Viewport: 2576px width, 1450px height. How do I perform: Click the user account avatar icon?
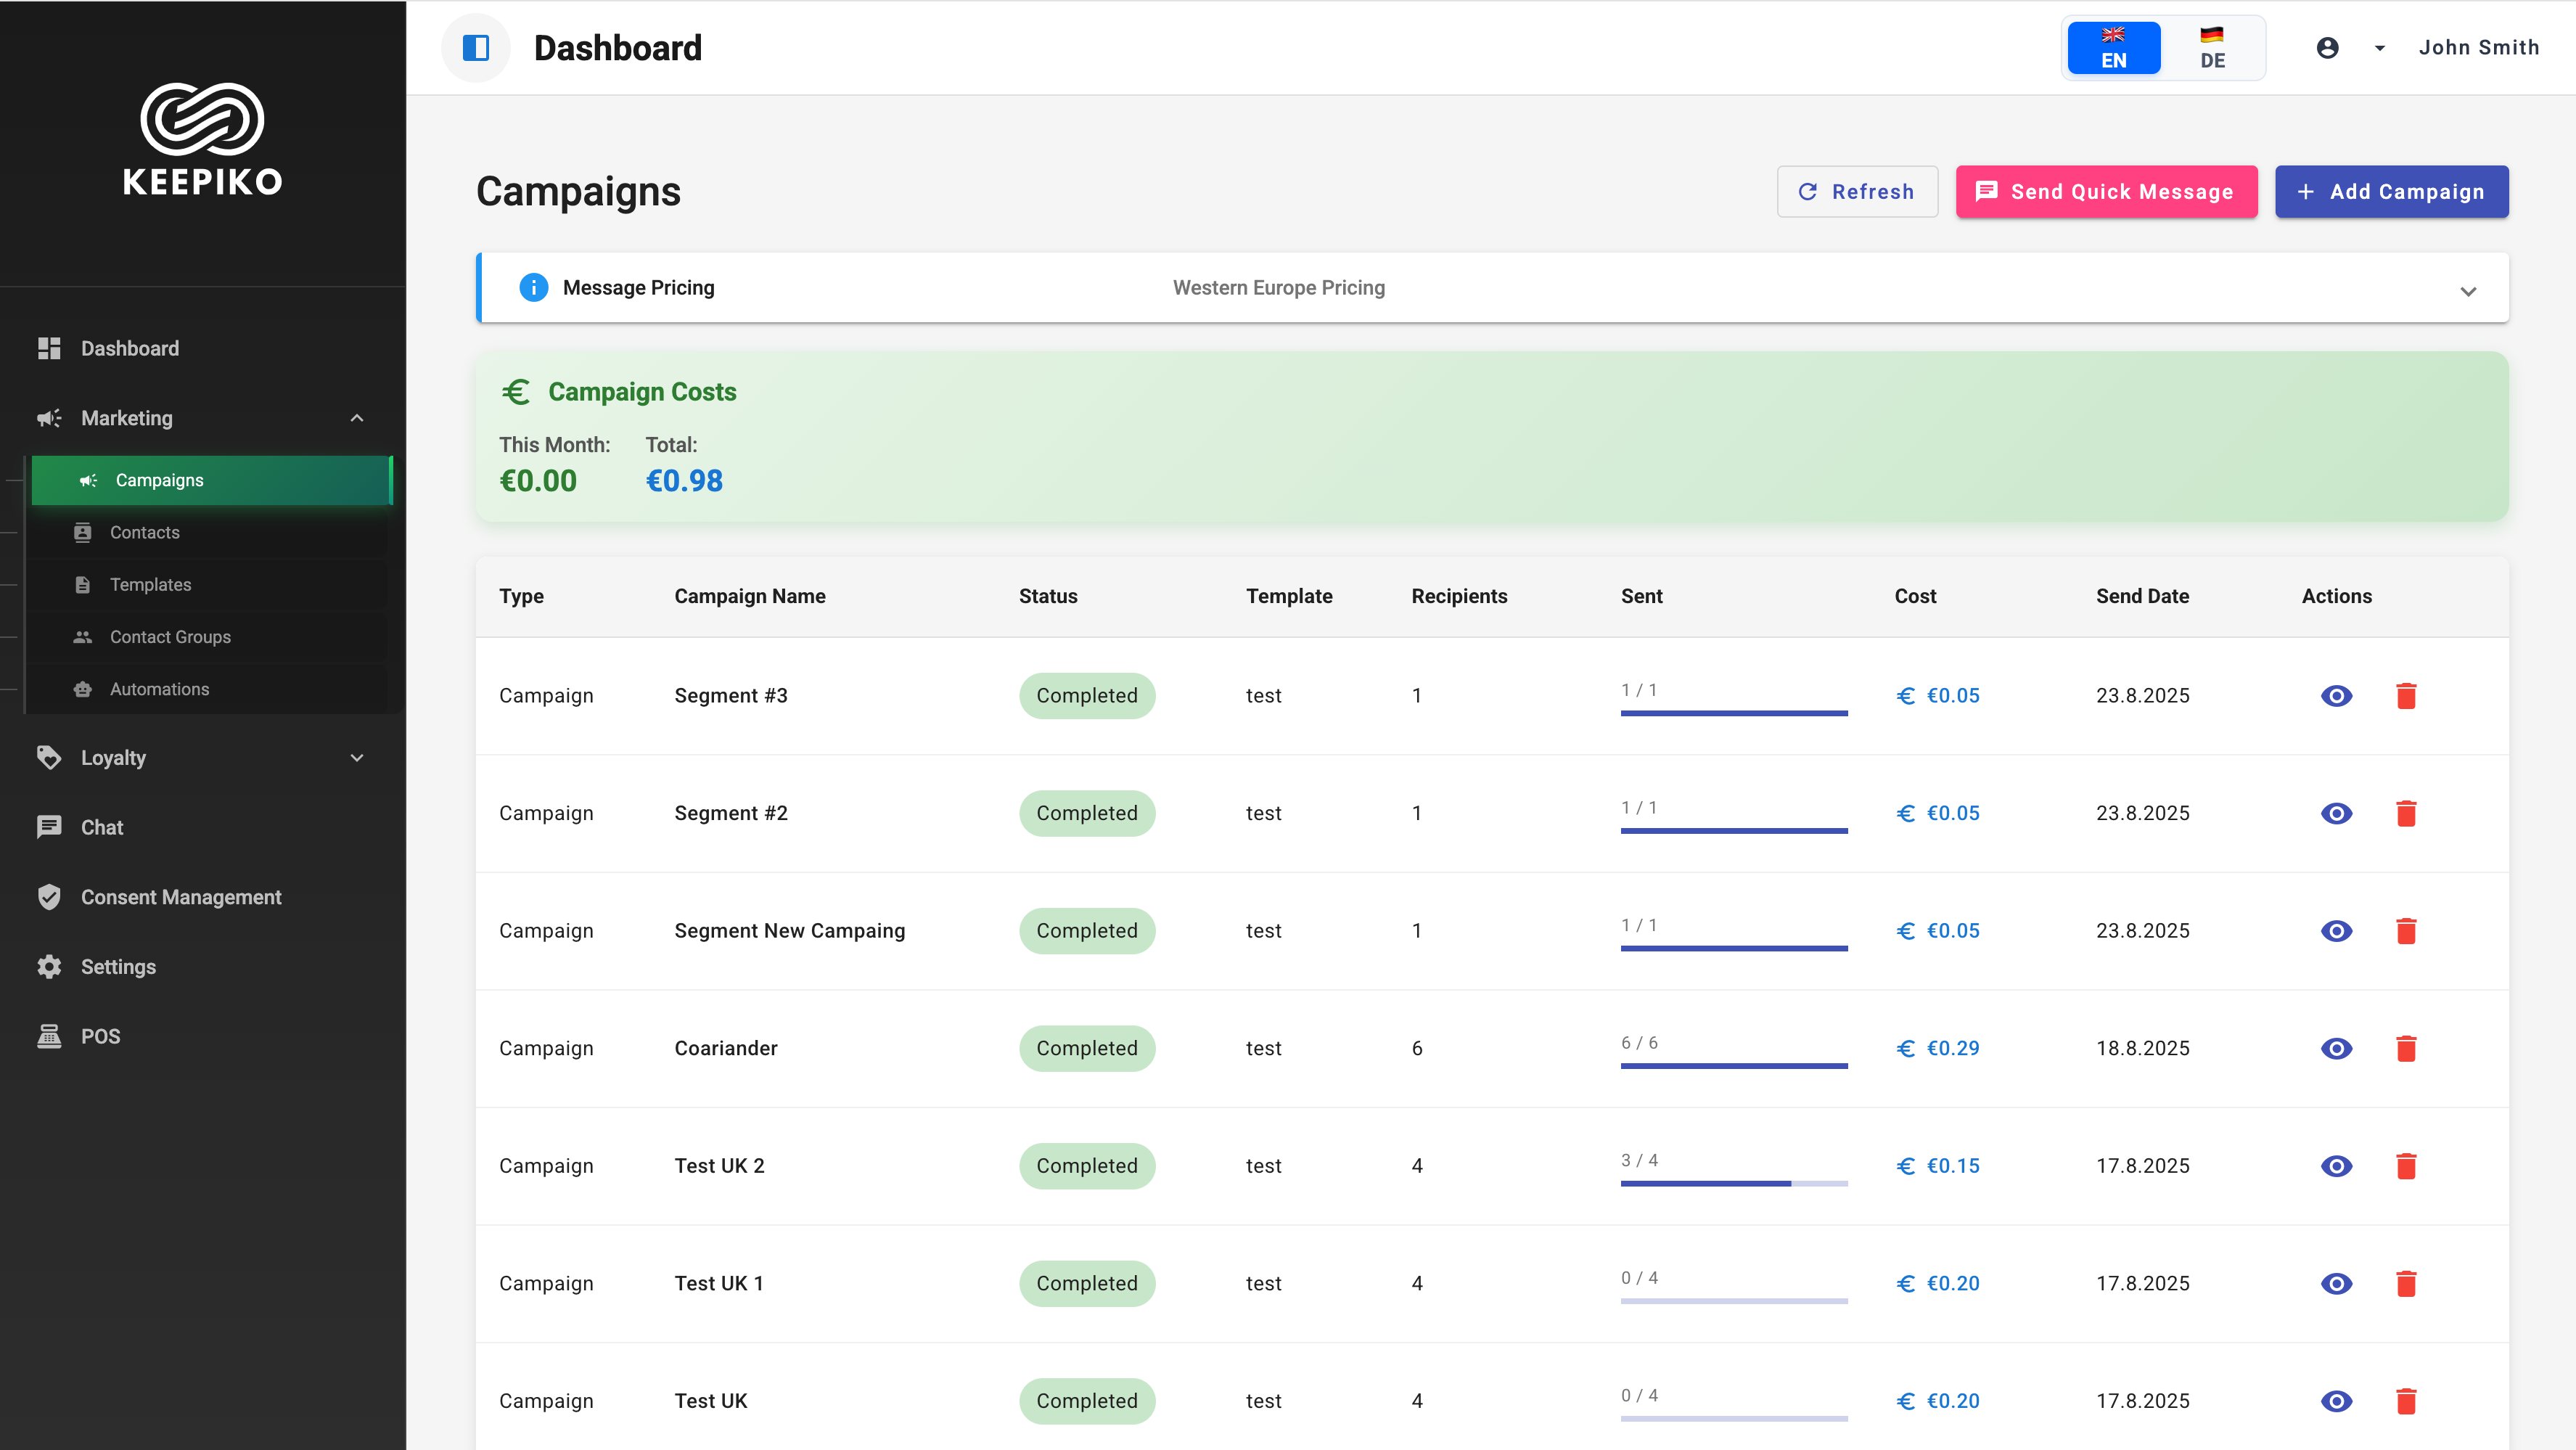coord(2327,47)
